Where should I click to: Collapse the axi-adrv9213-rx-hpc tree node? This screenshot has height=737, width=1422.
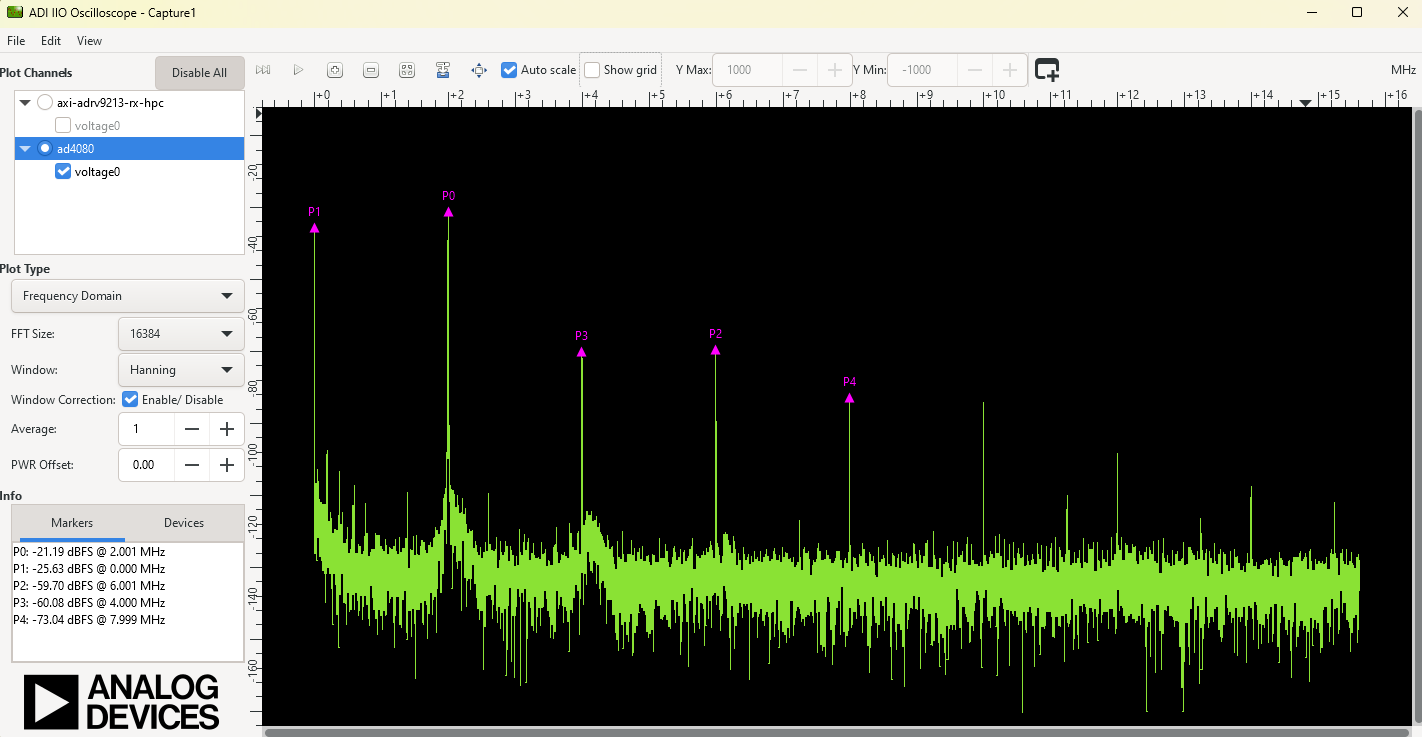click(x=25, y=103)
